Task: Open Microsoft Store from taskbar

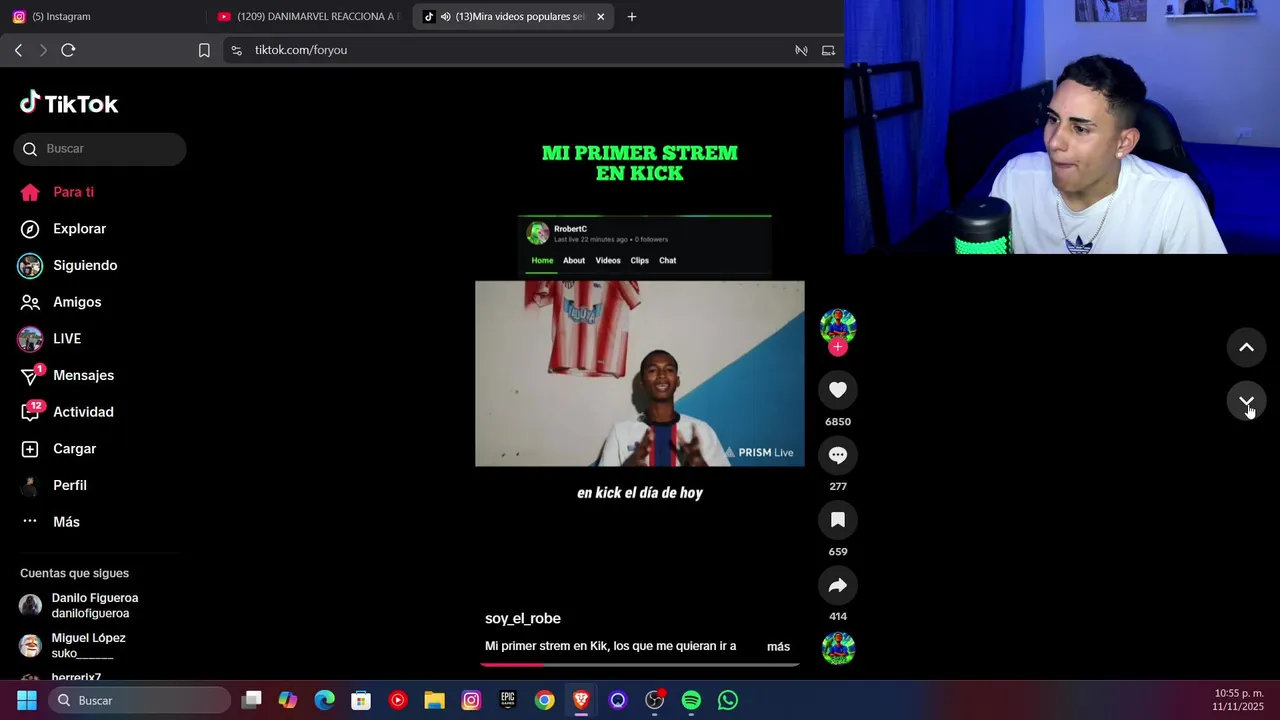Action: (x=361, y=700)
